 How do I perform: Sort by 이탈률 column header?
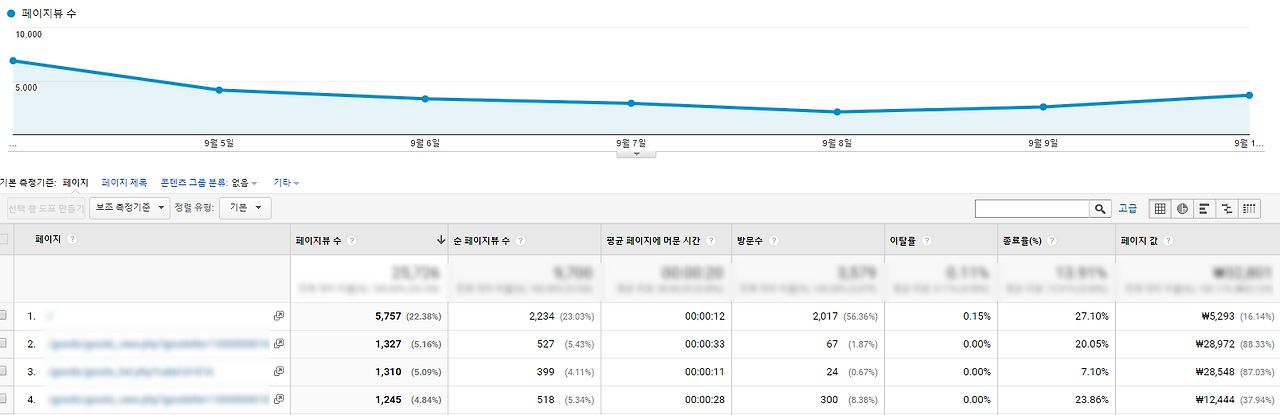click(903, 241)
